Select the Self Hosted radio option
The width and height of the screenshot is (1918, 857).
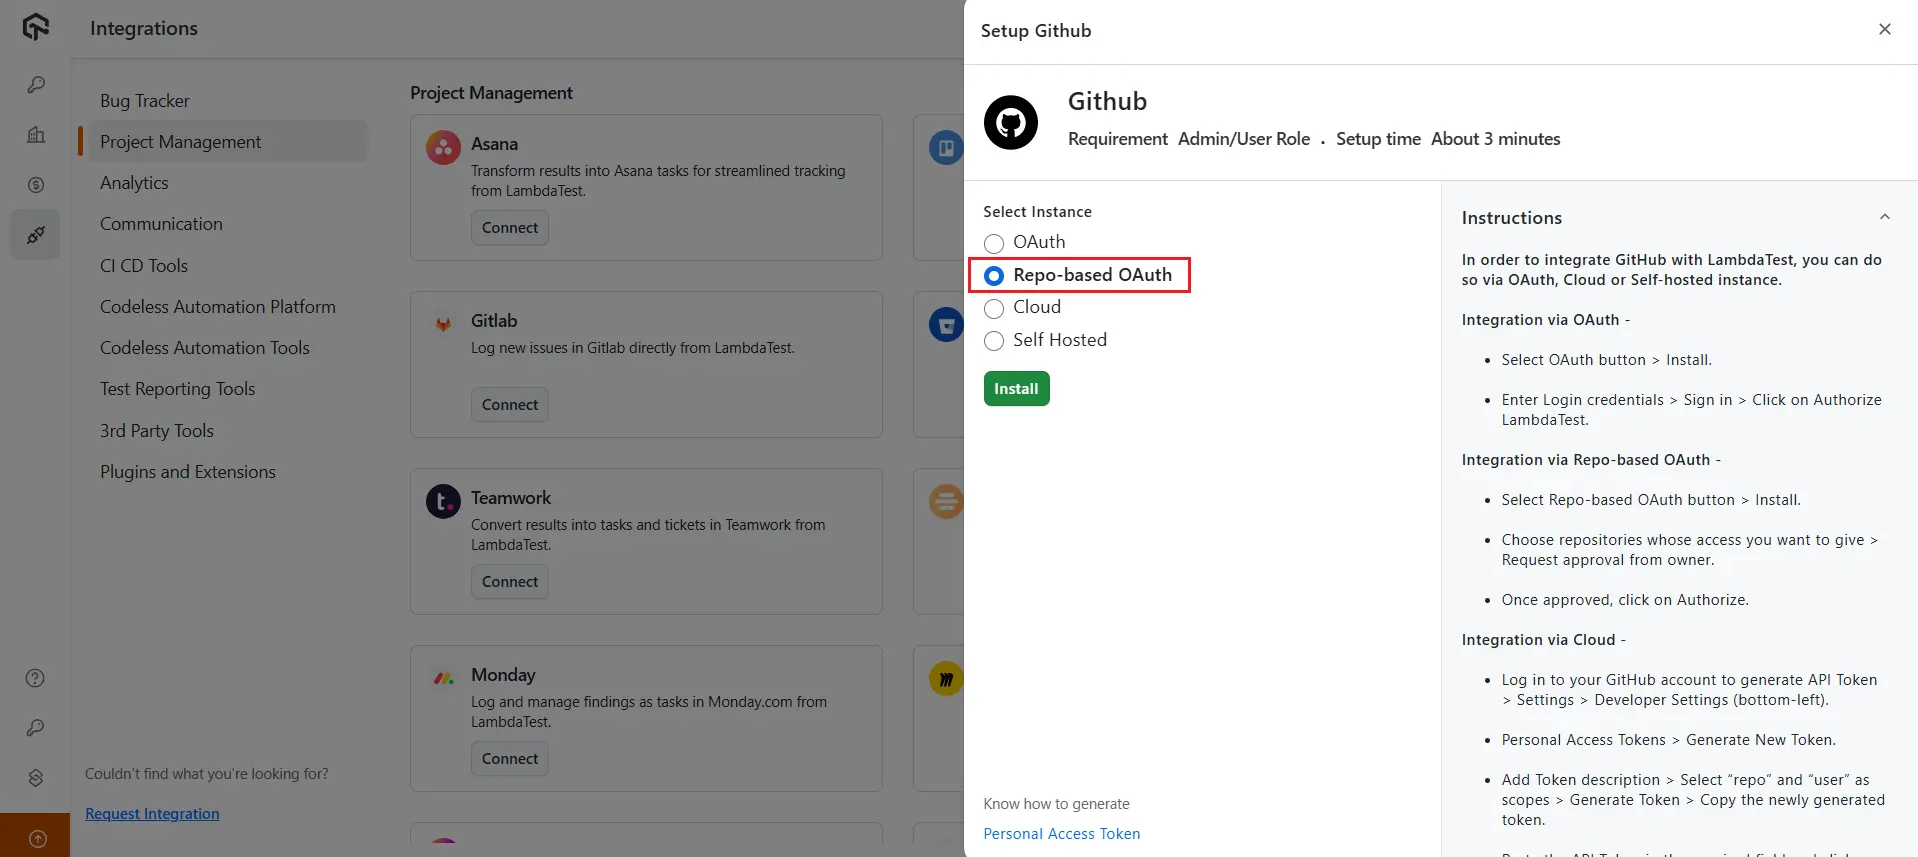point(994,341)
